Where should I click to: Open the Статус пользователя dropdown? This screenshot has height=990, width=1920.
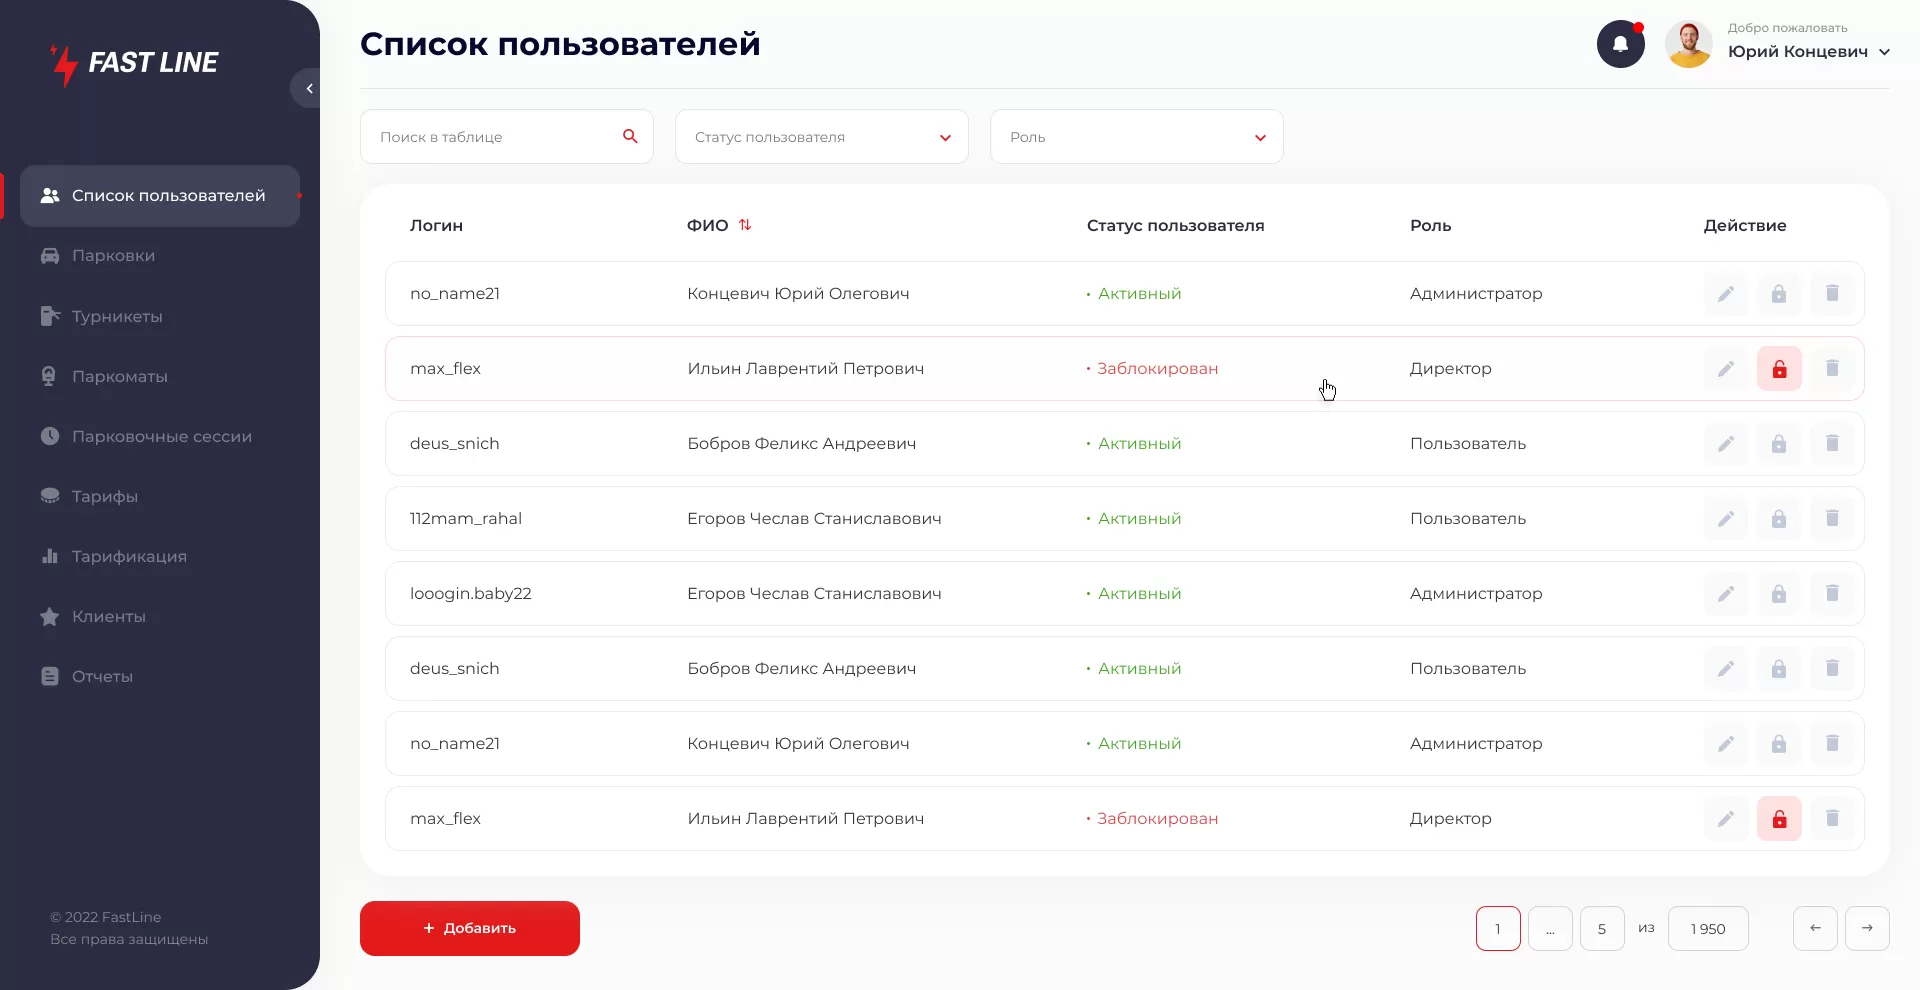point(820,137)
